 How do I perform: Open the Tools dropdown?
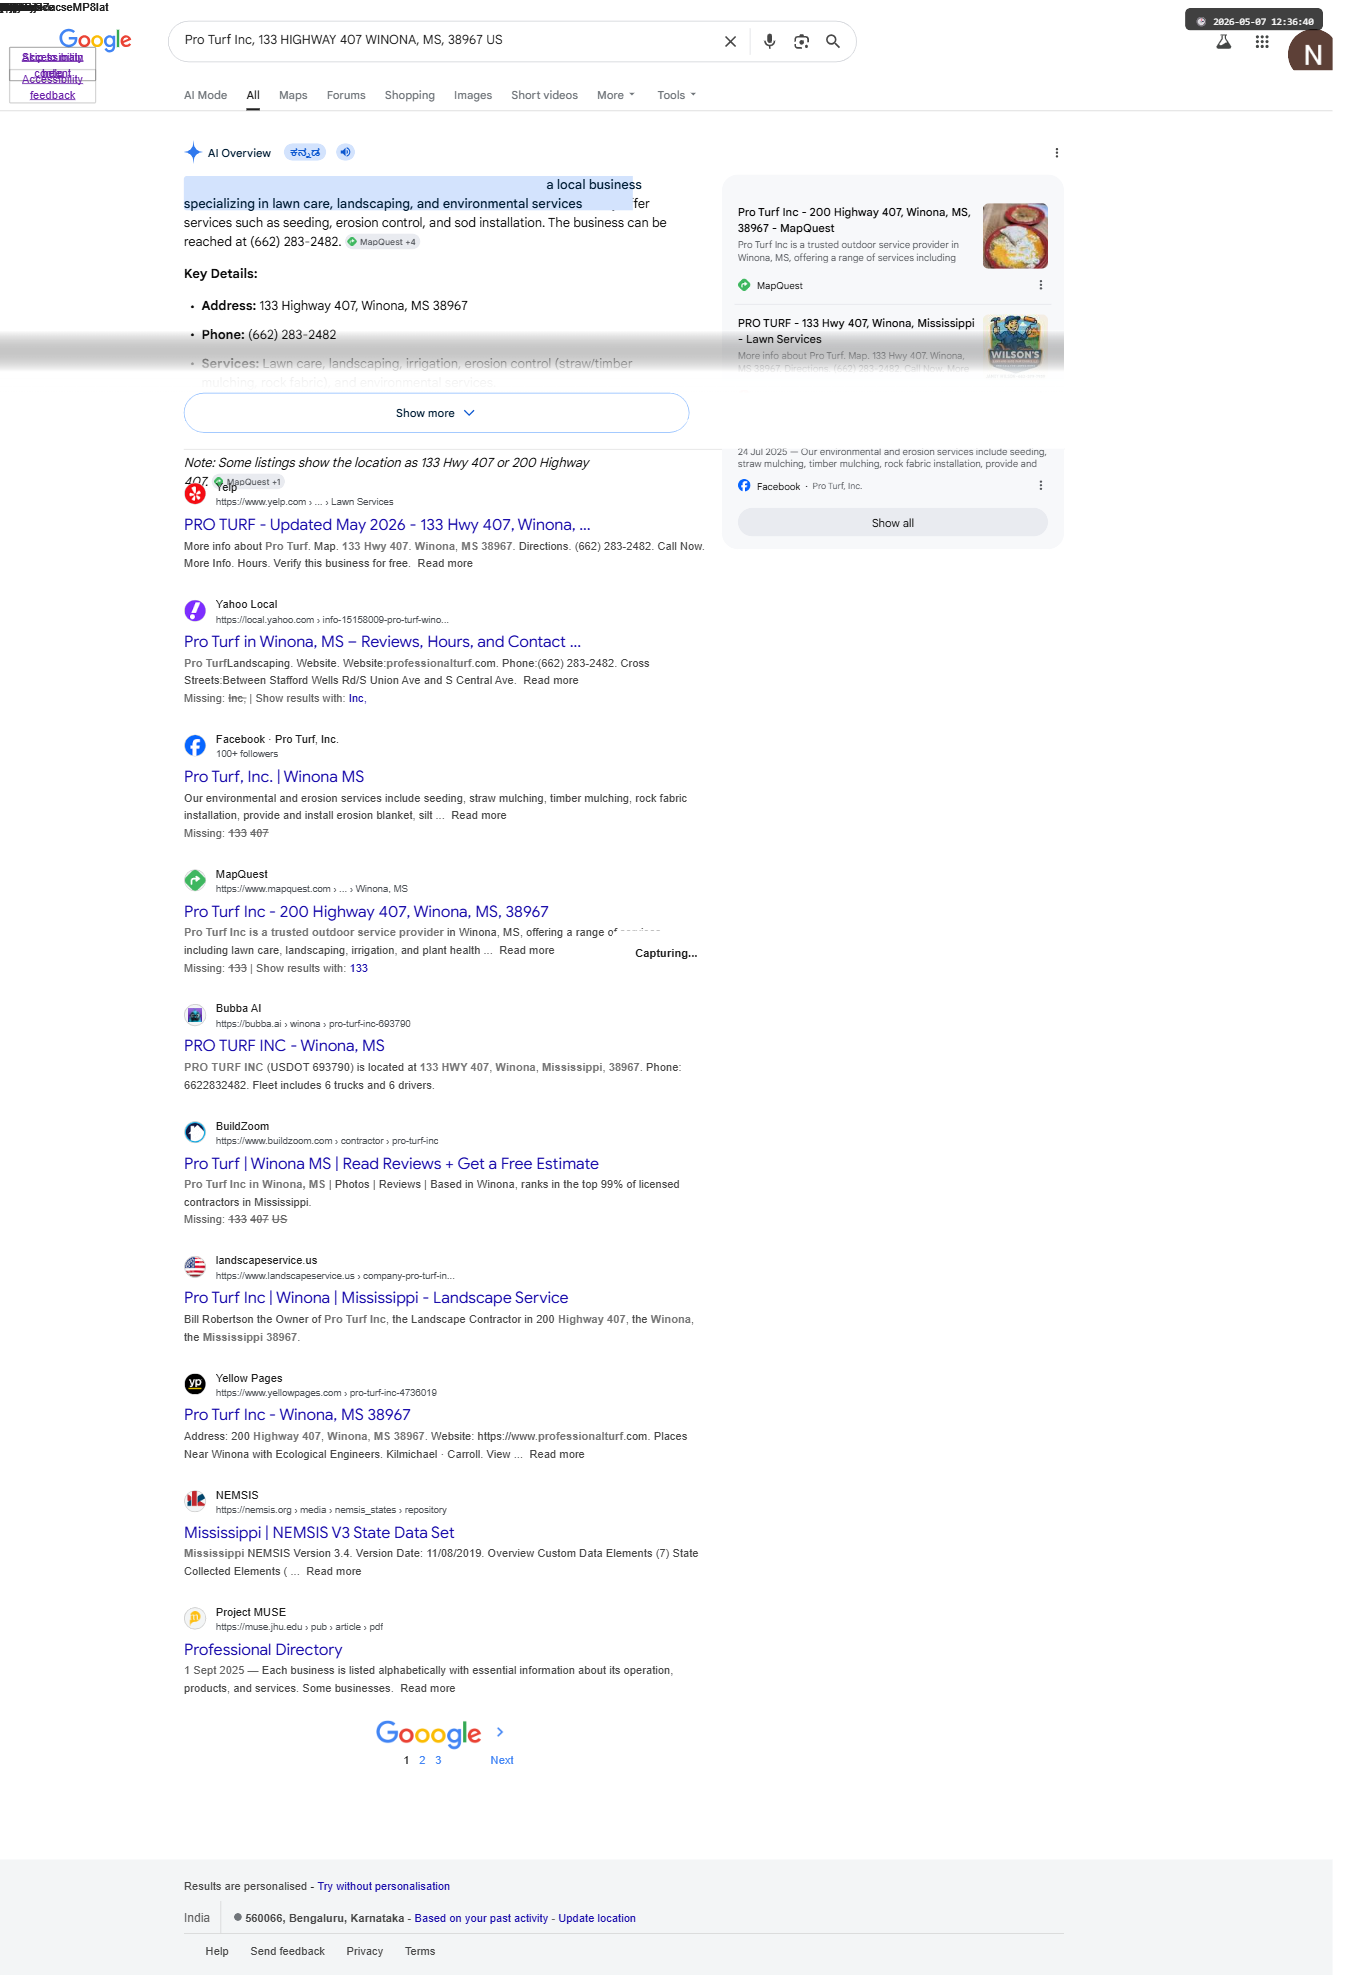point(677,95)
